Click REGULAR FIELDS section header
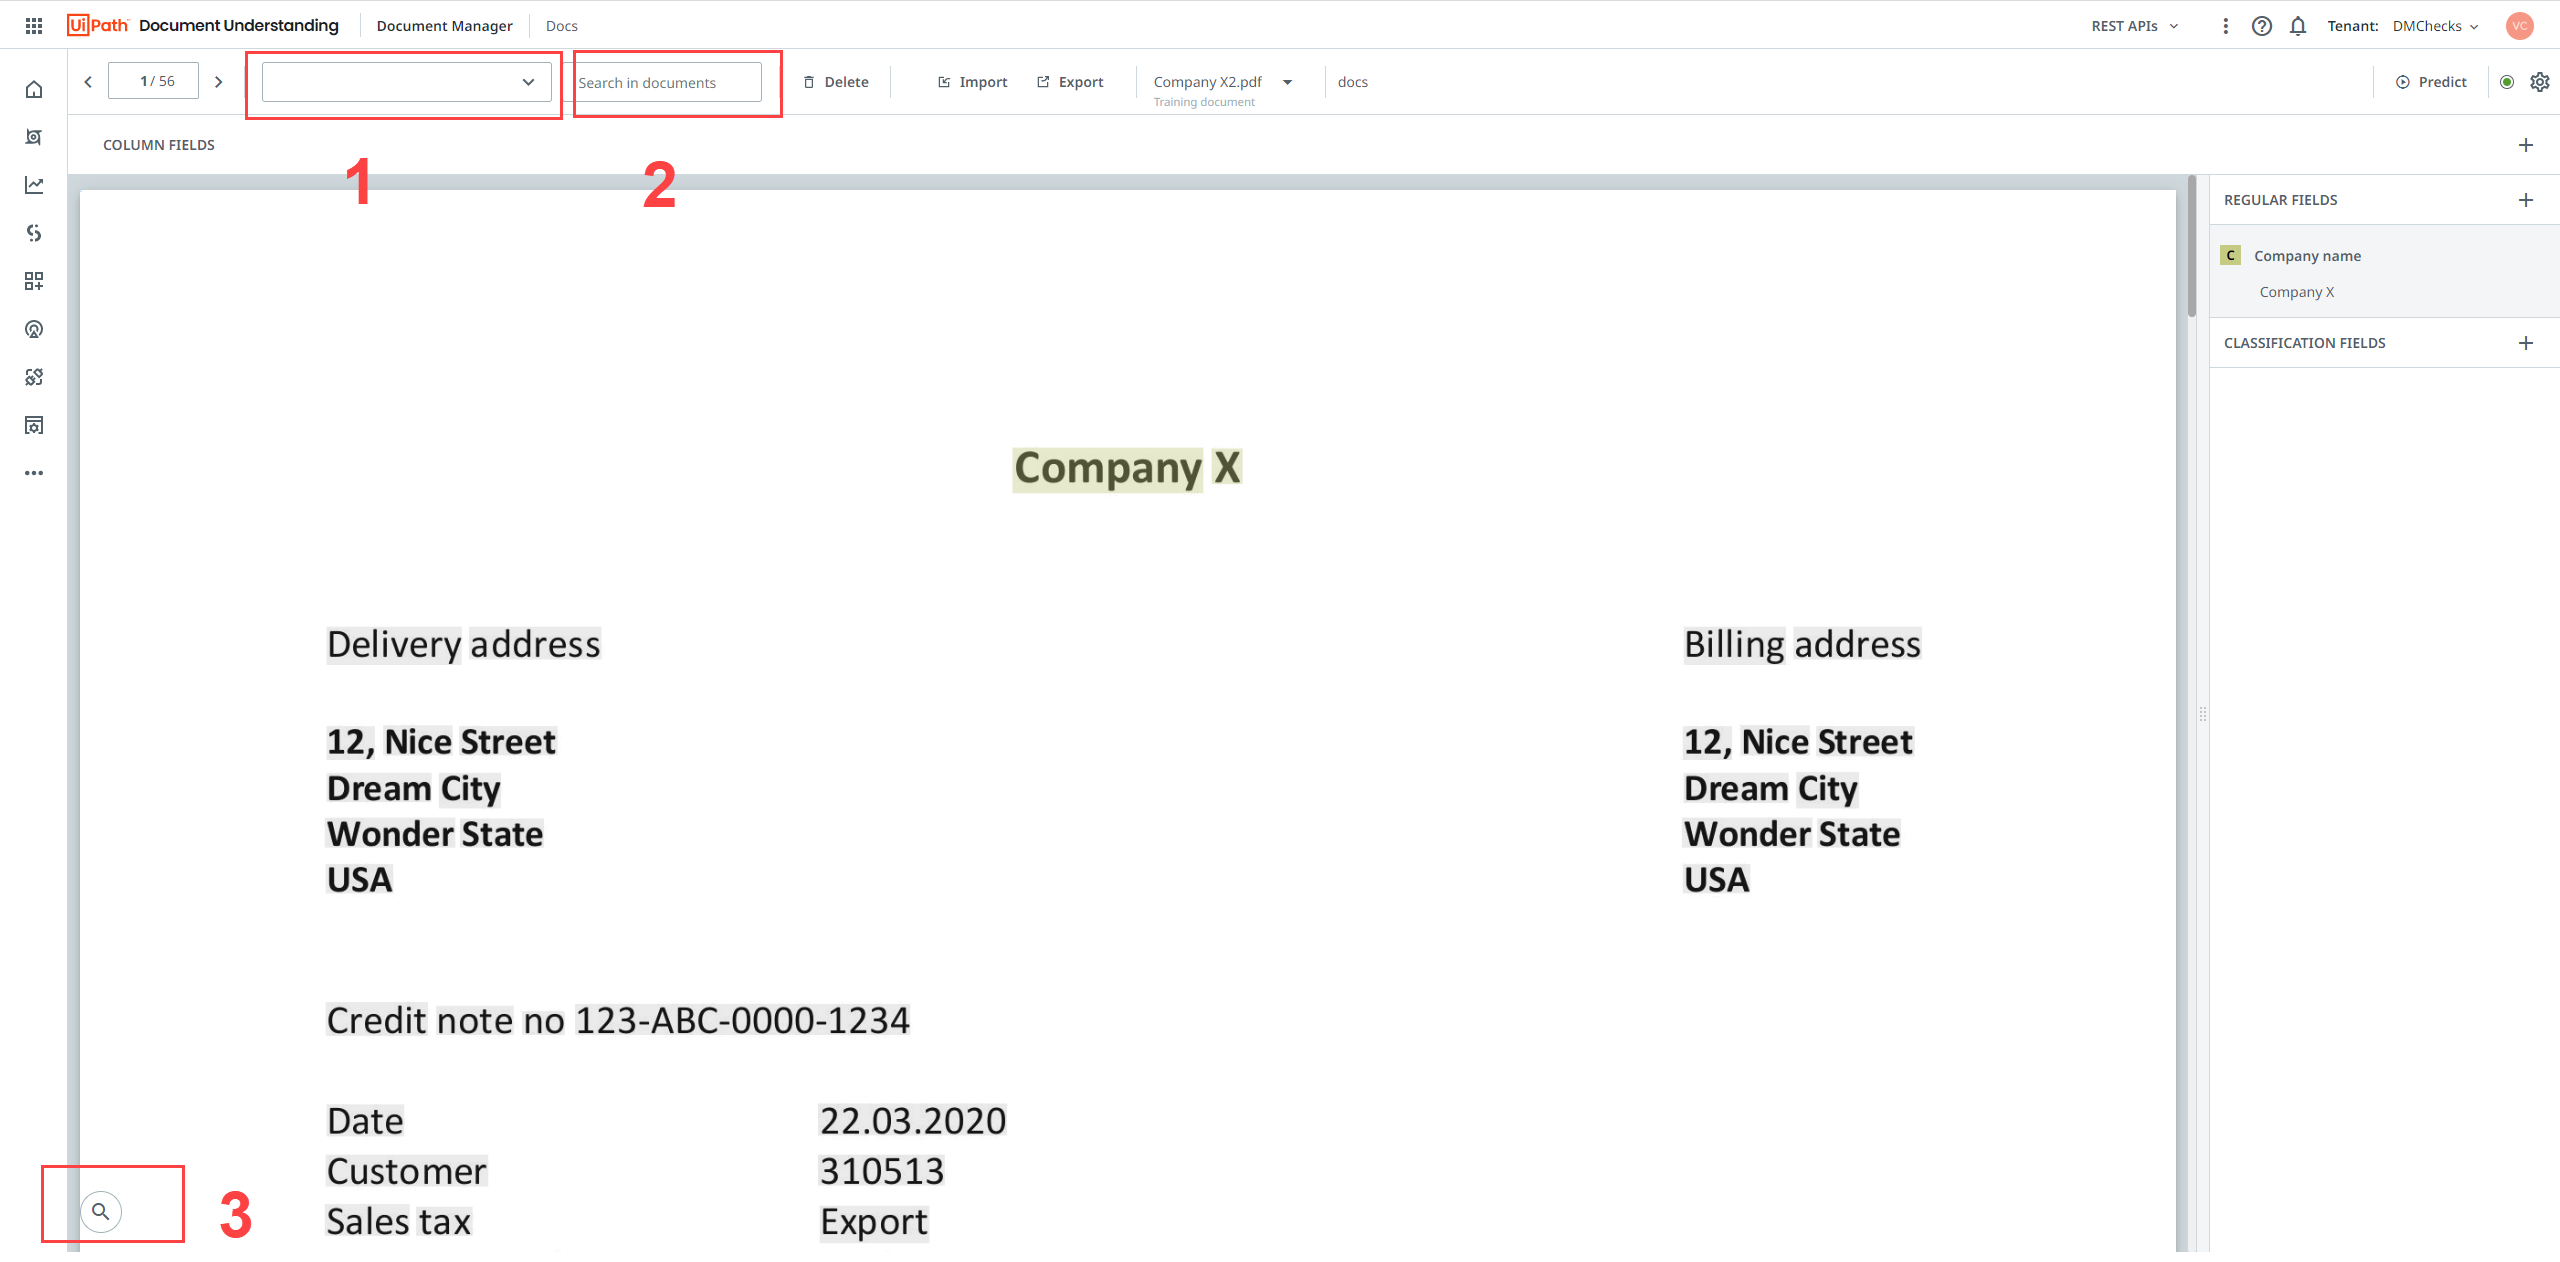 [x=2280, y=200]
